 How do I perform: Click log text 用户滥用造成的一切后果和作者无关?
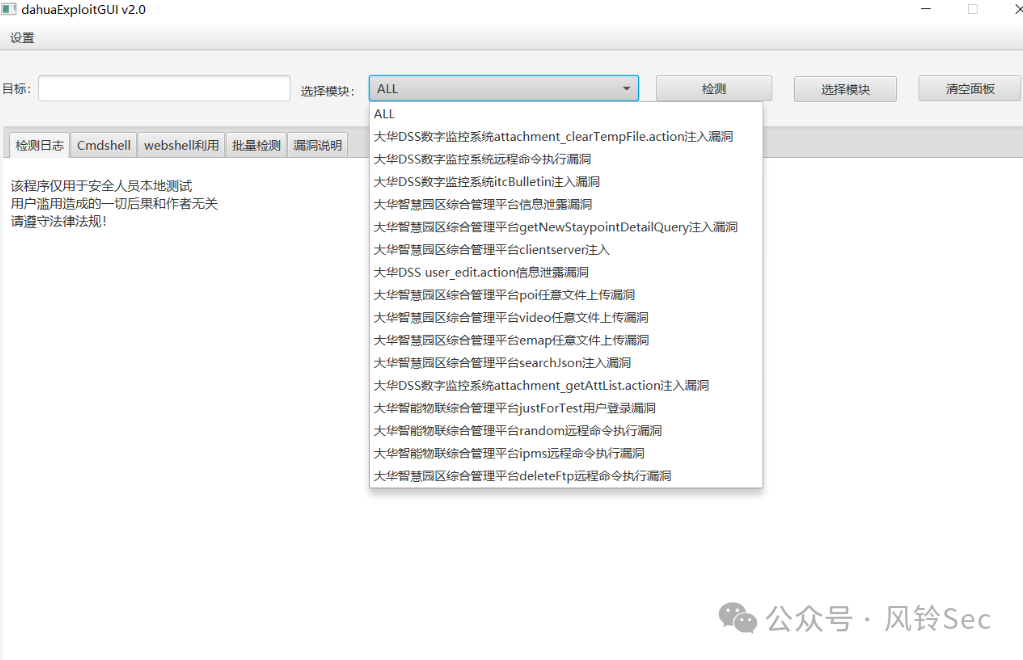click(x=114, y=203)
